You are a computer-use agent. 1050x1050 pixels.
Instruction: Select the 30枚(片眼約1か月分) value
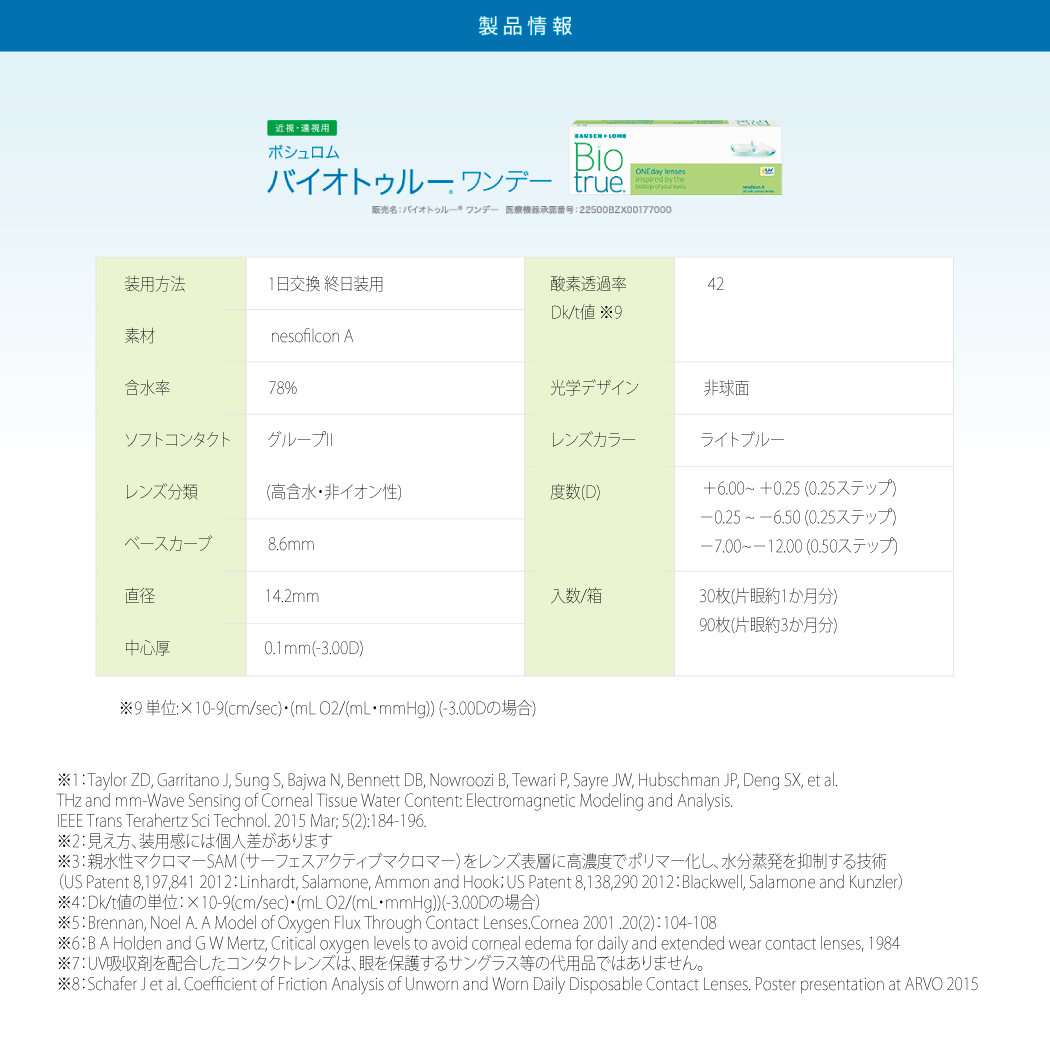[x=768, y=596]
